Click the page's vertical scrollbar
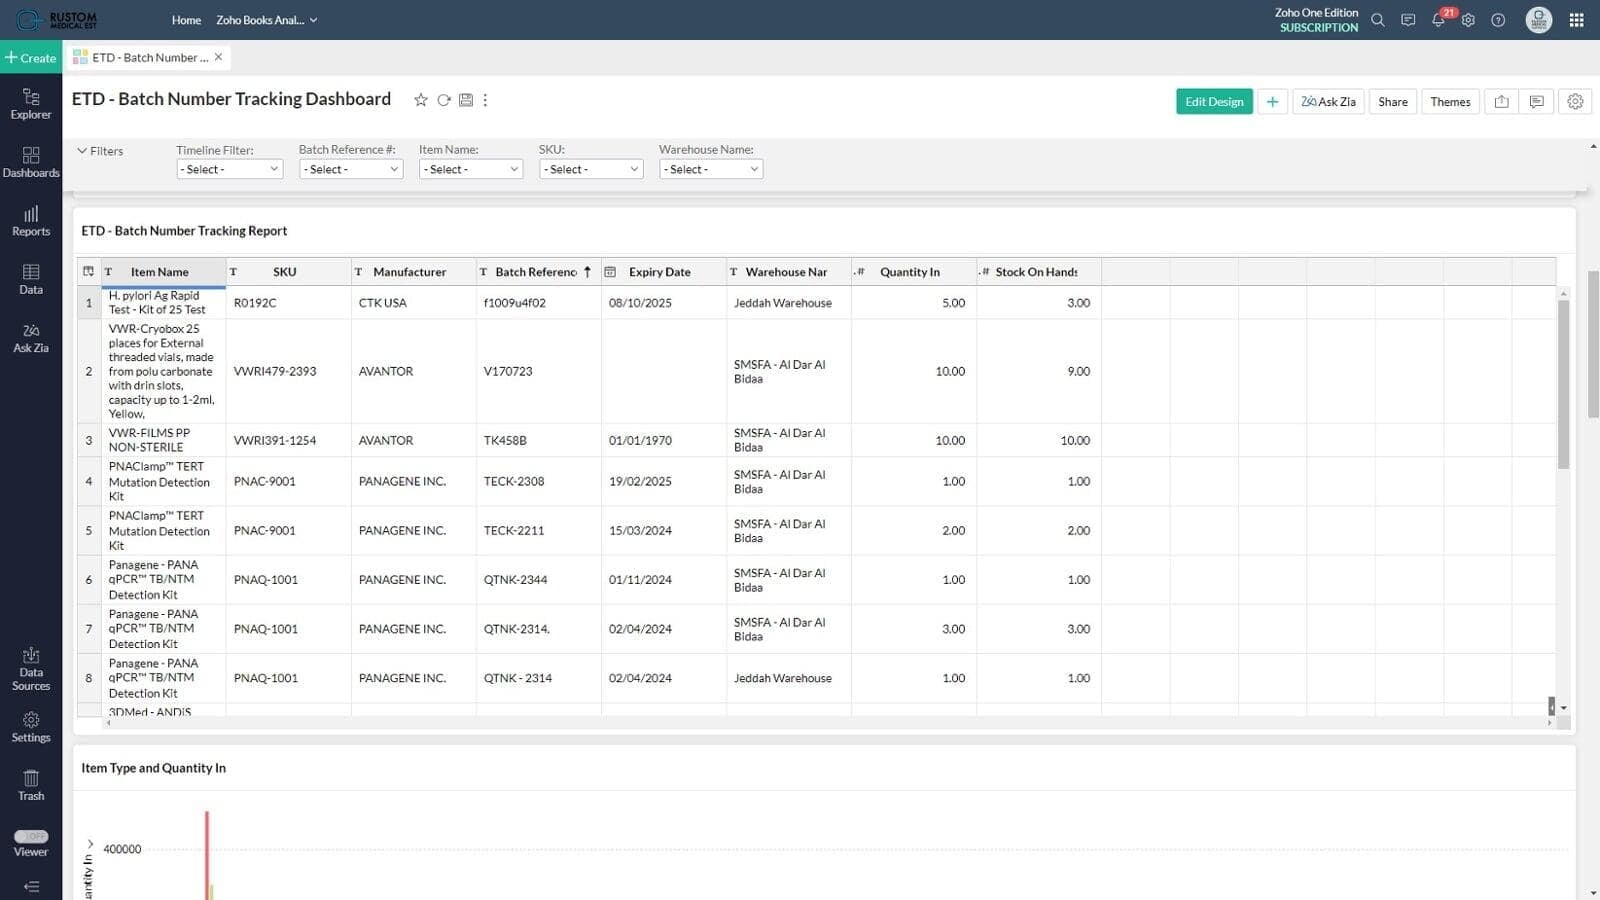 click(x=1593, y=343)
